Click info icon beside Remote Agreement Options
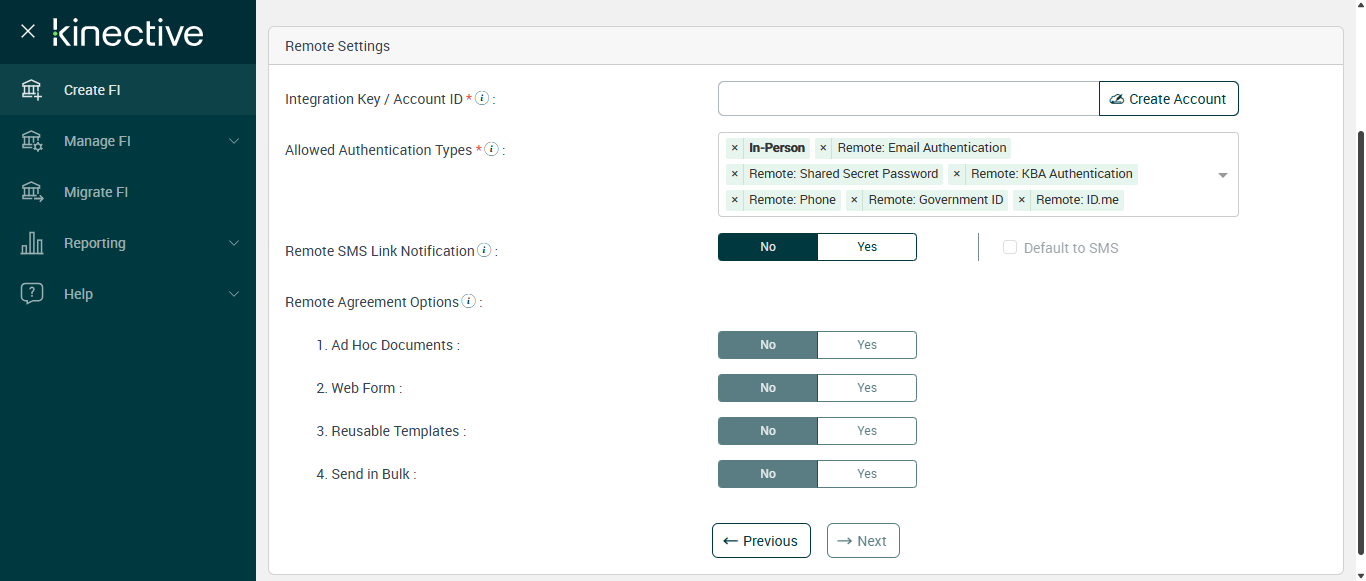The image size is (1366, 581). pos(468,301)
